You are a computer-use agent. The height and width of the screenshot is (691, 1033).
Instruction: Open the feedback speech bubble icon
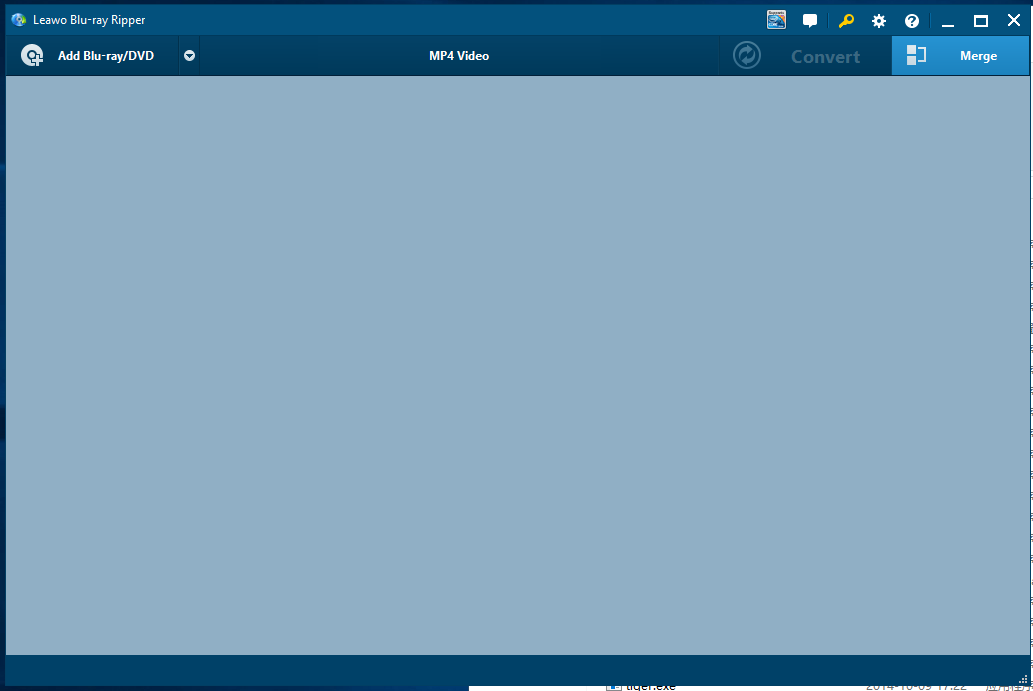[810, 21]
